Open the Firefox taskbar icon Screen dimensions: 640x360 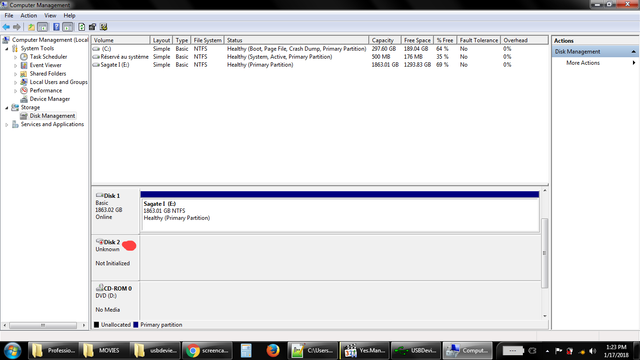click(273, 351)
